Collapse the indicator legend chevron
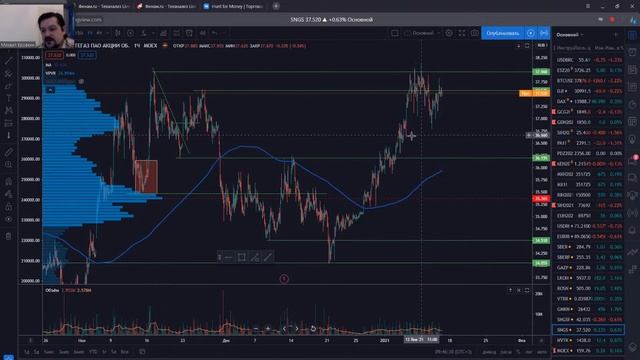Viewport: 640px width, 360px height. (x=50, y=90)
